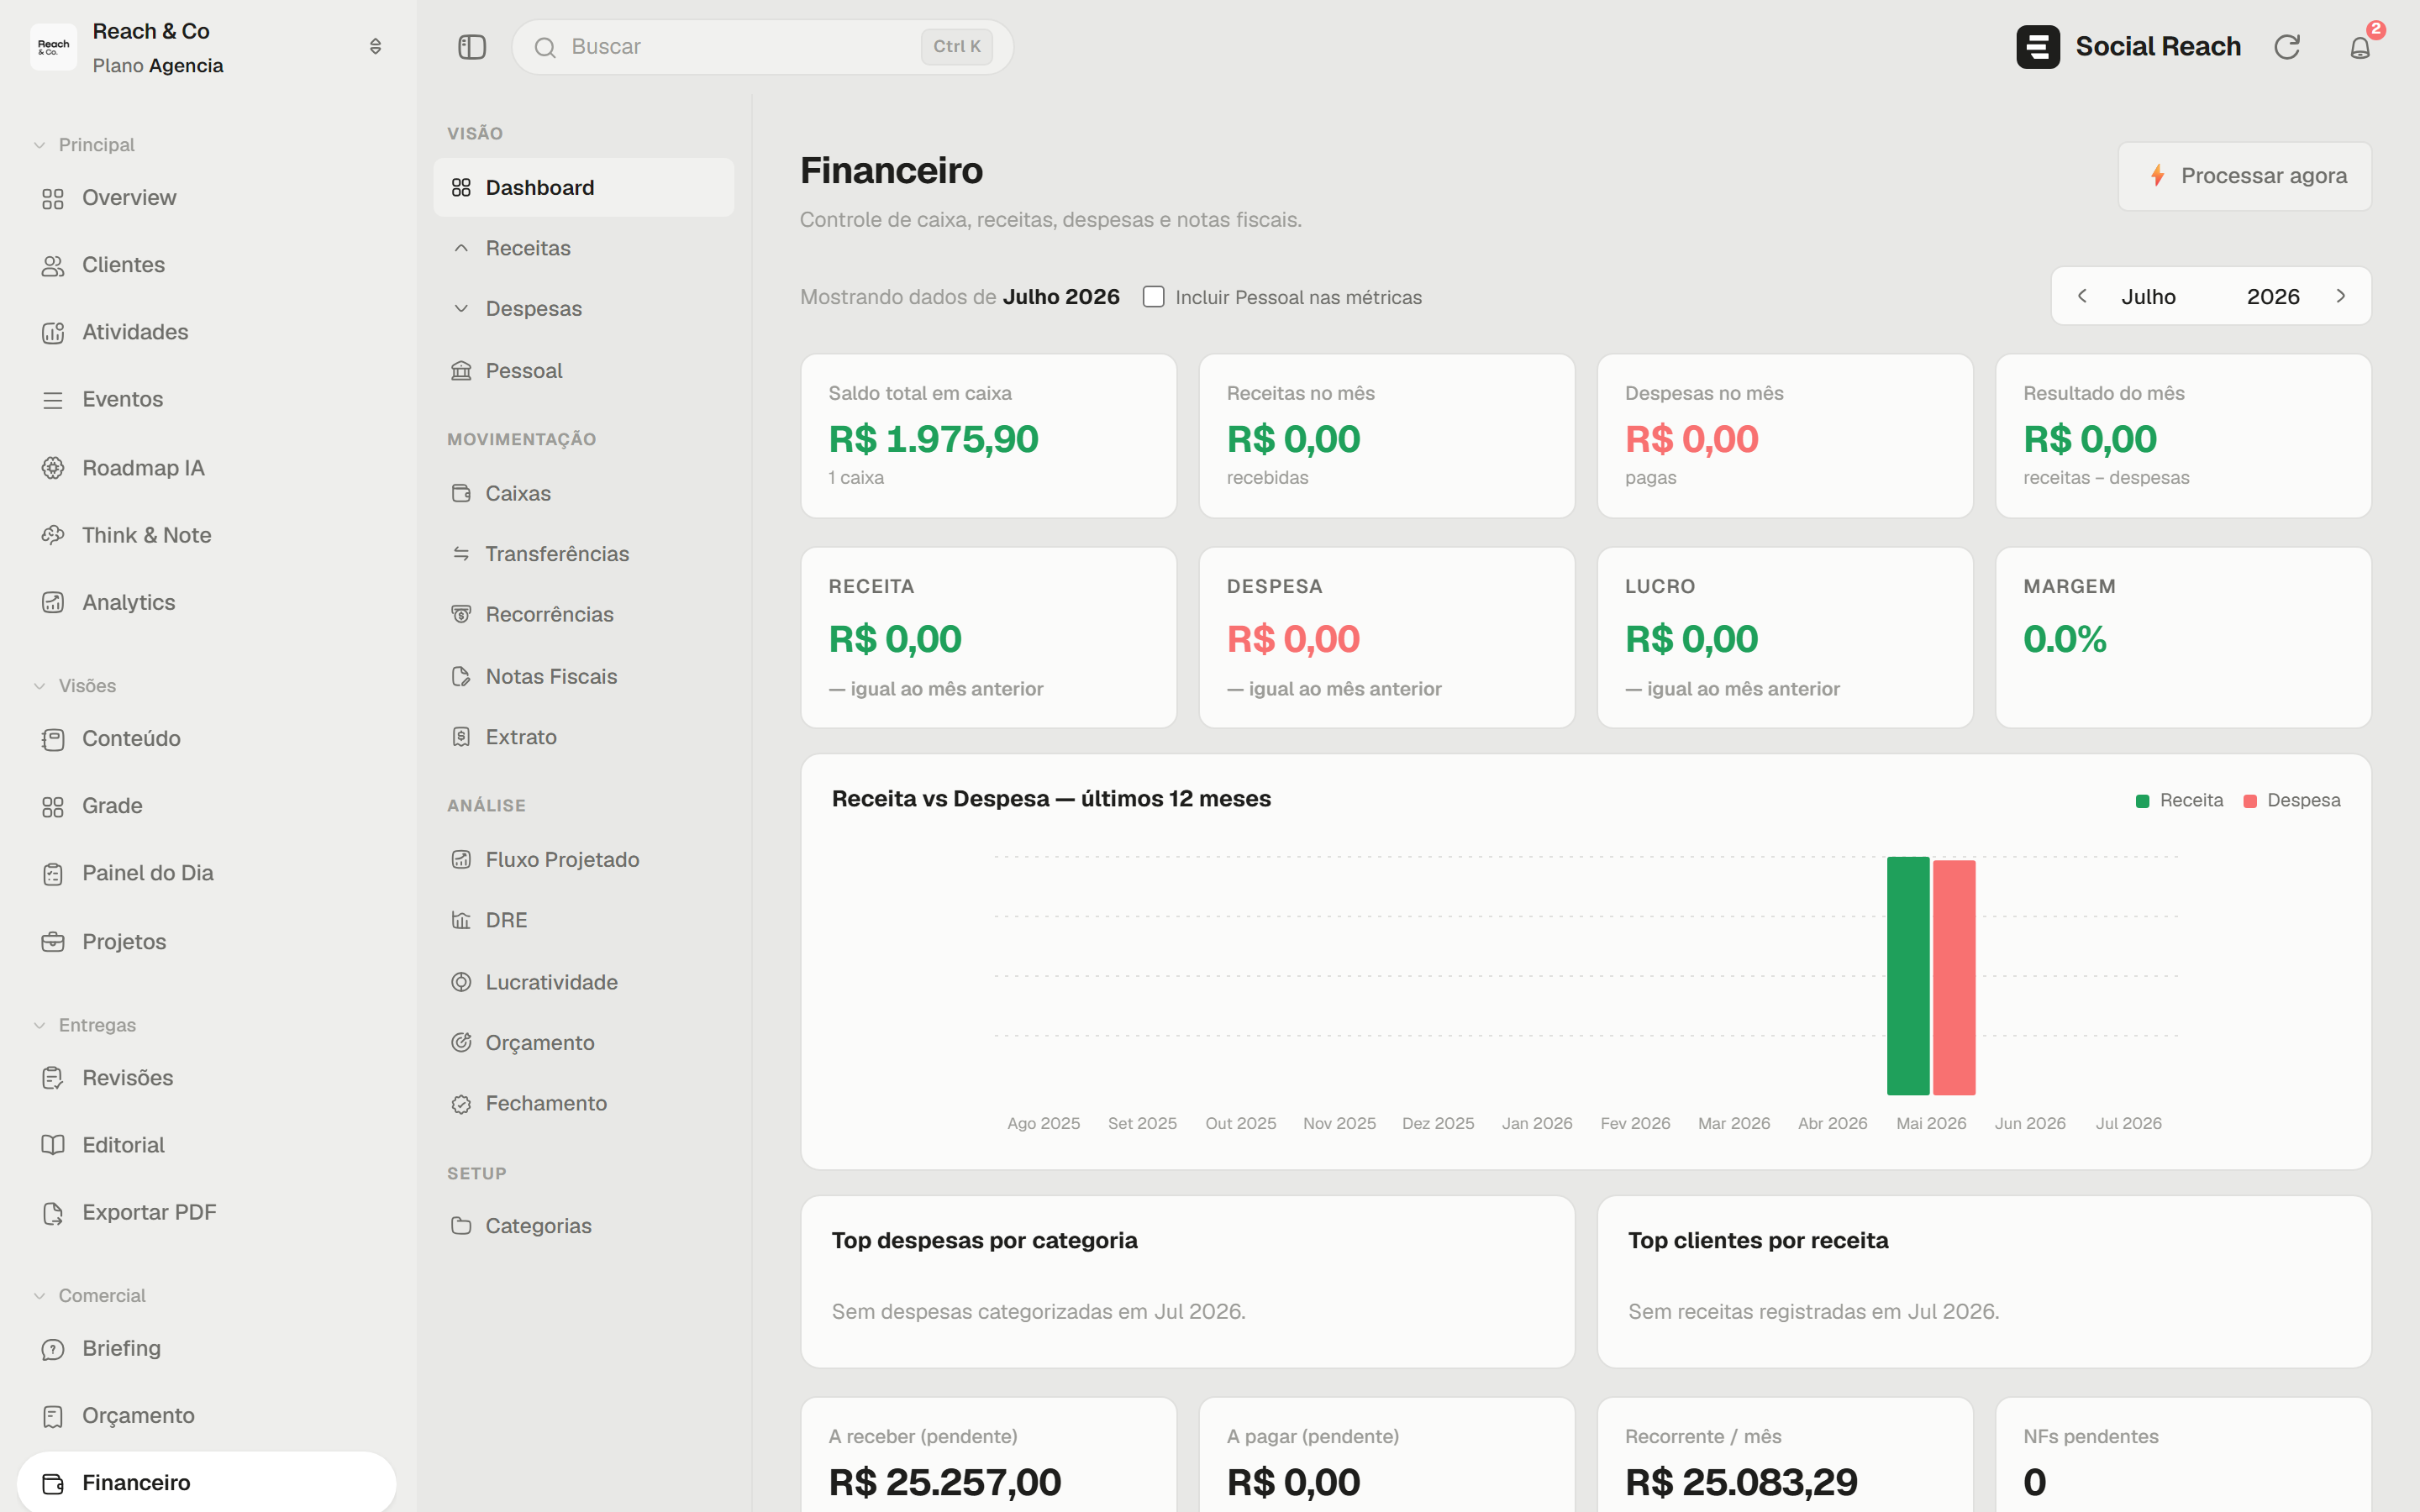Collapse the Visões section
The width and height of the screenshot is (2420, 1512).
pyautogui.click(x=75, y=686)
